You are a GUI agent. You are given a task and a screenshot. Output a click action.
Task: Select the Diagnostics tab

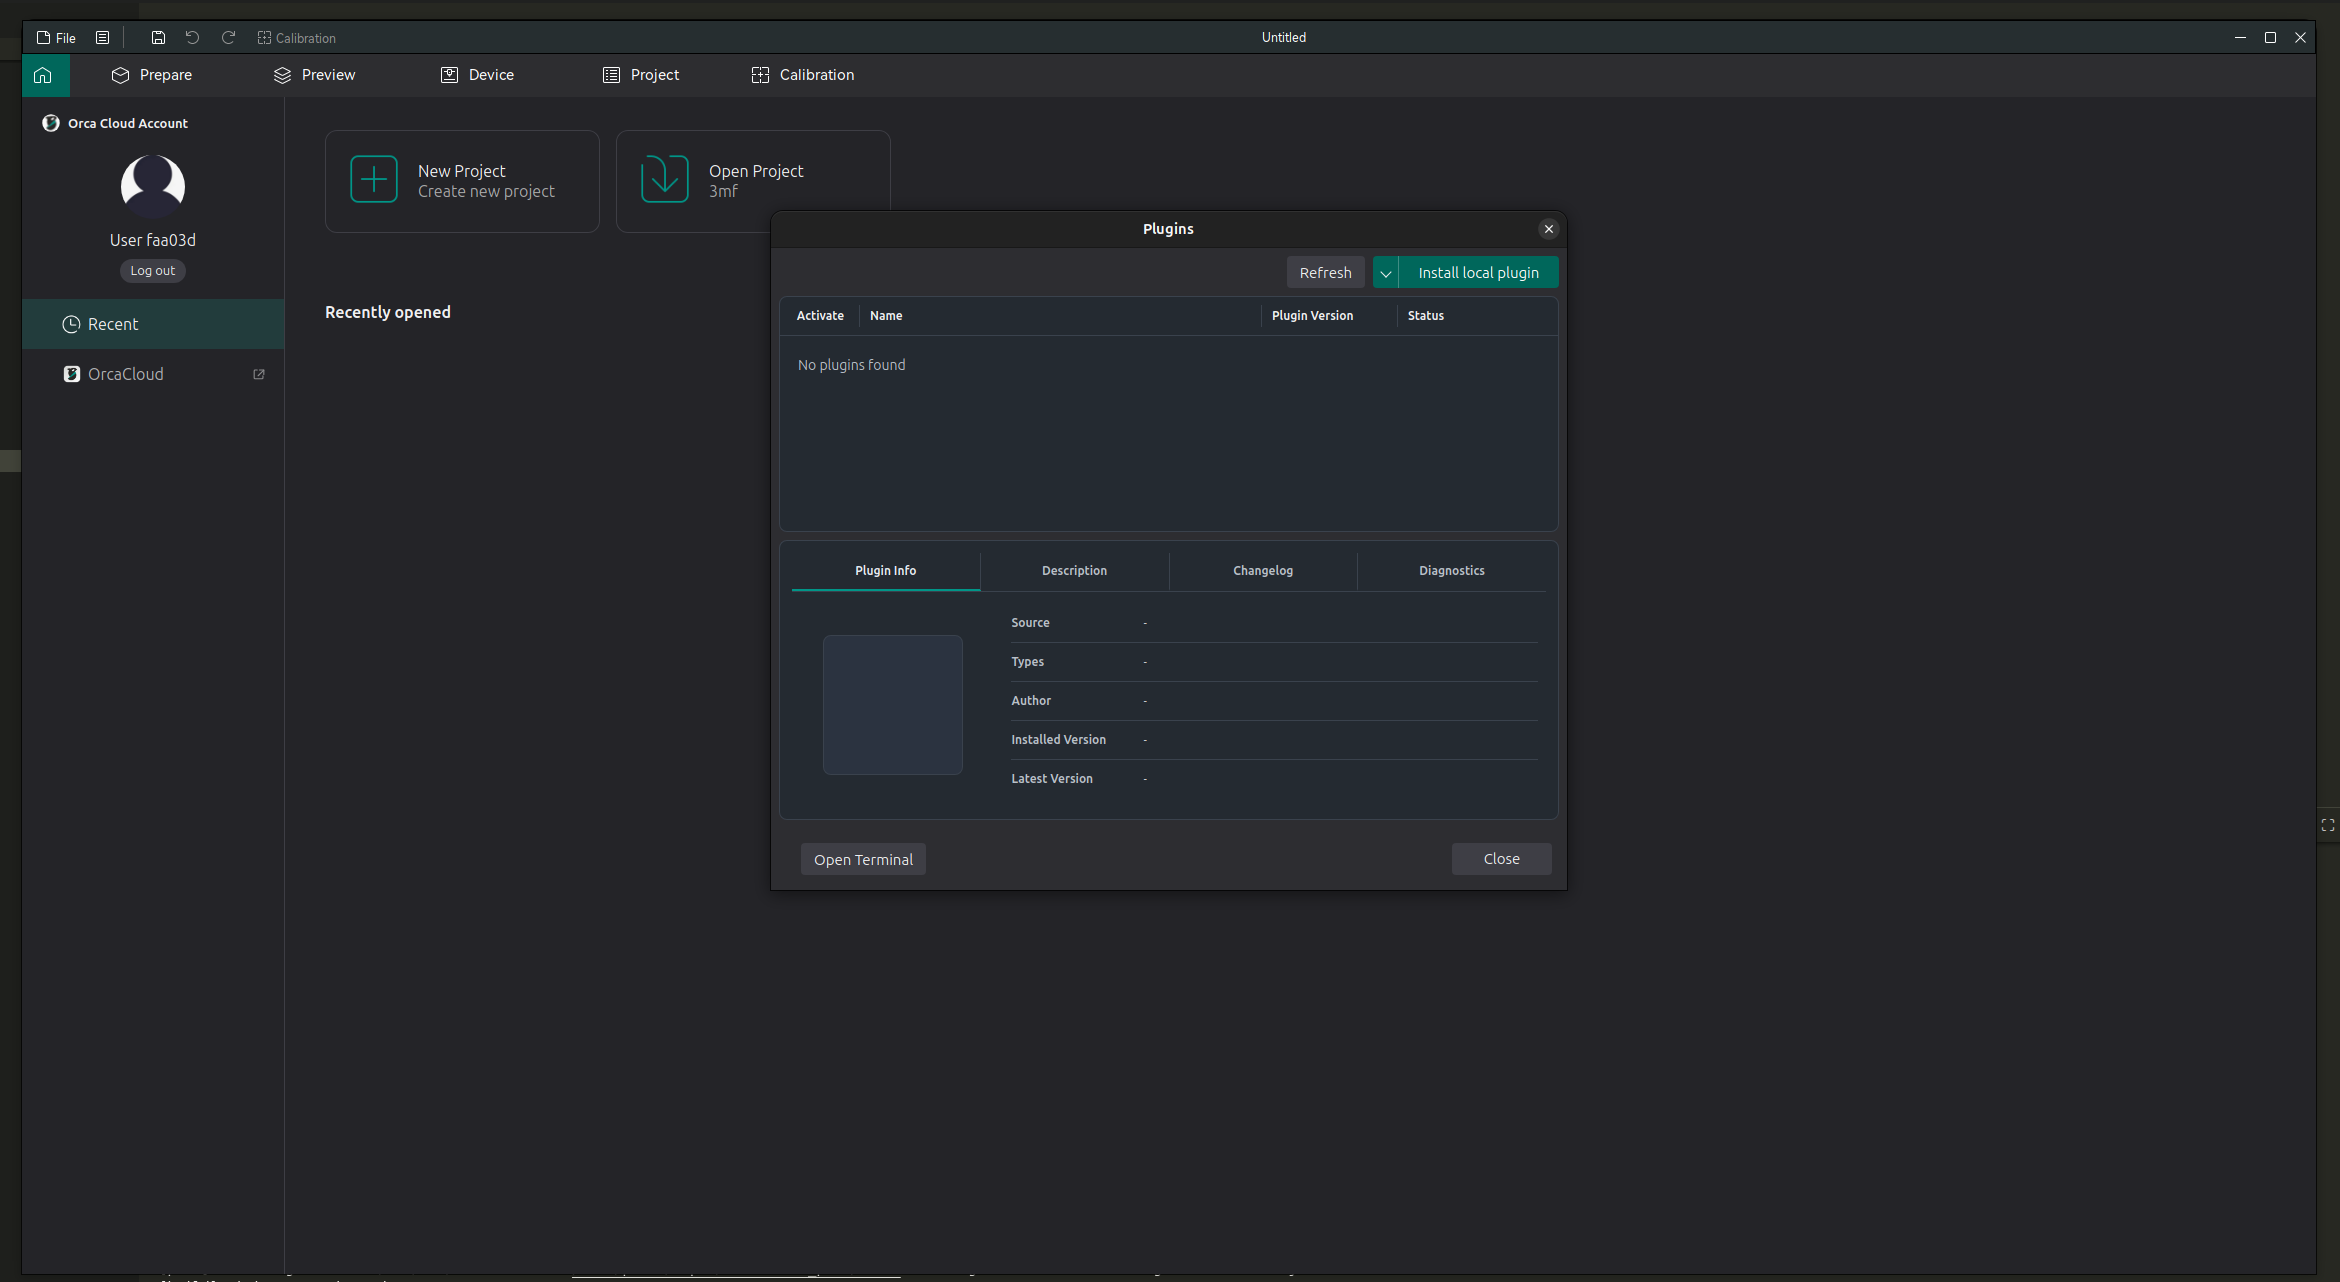click(1452, 571)
